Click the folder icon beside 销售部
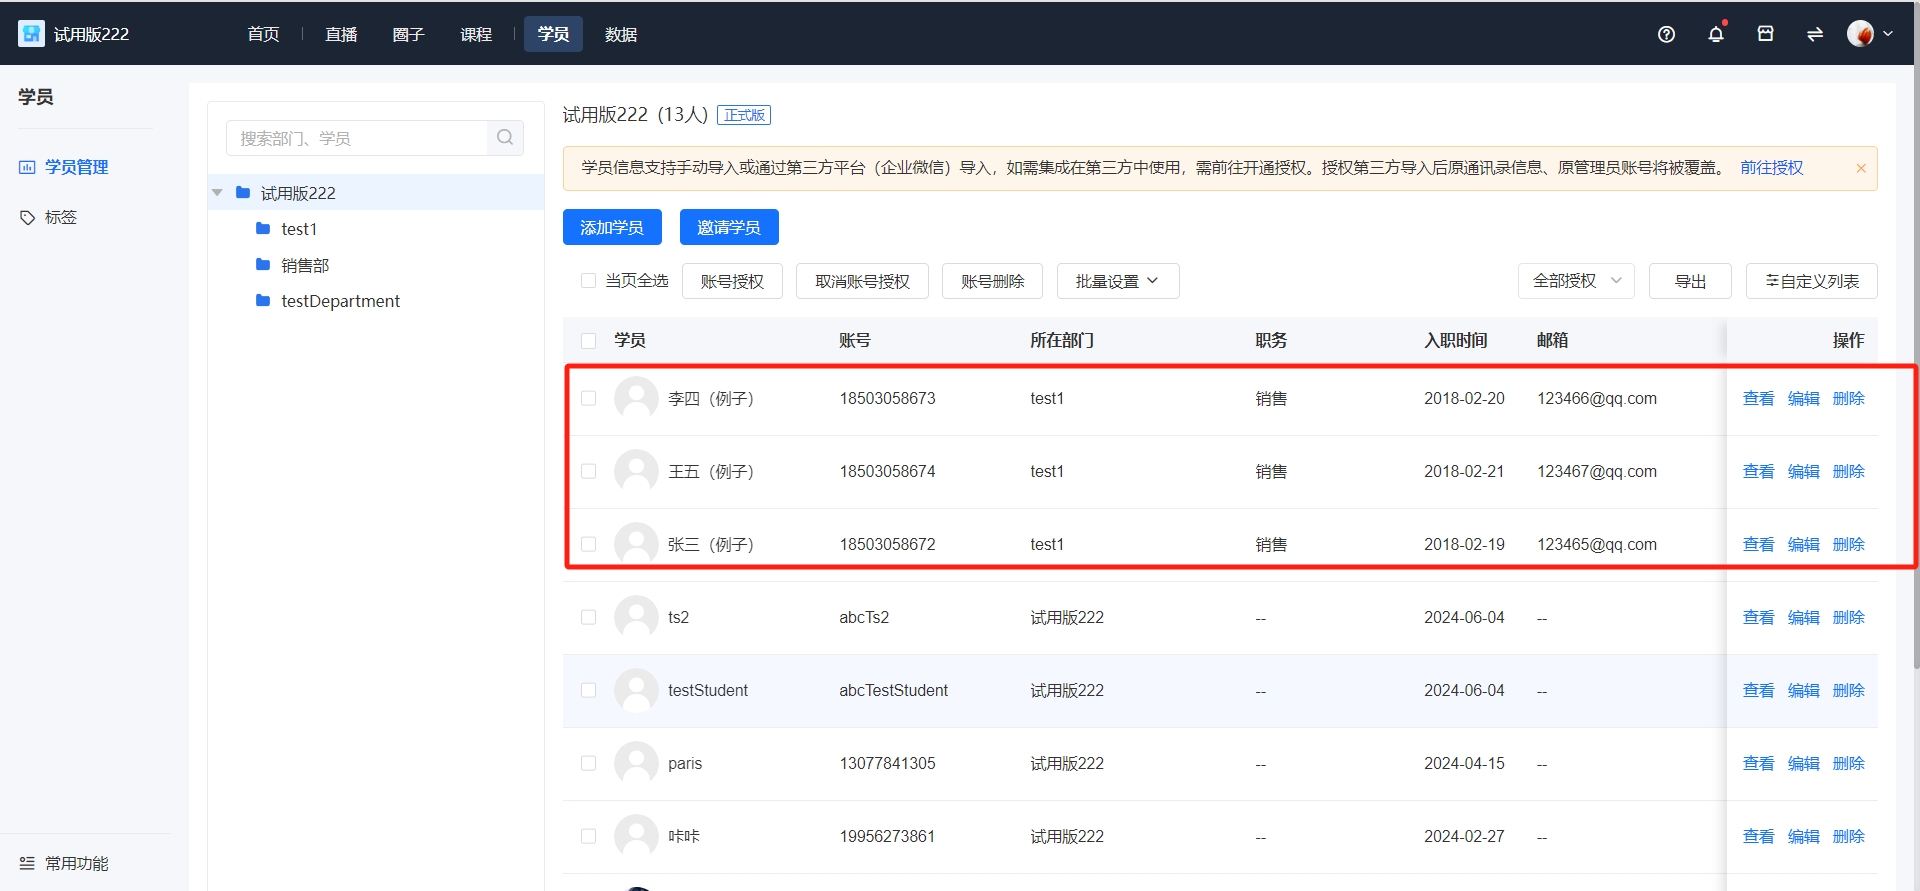The image size is (1920, 891). coord(263,265)
